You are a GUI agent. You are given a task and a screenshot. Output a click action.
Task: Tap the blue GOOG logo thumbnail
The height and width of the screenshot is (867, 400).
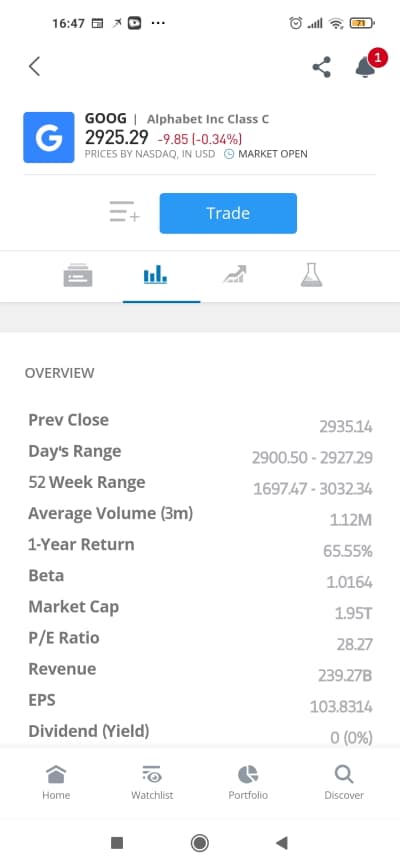pyautogui.click(x=49, y=137)
